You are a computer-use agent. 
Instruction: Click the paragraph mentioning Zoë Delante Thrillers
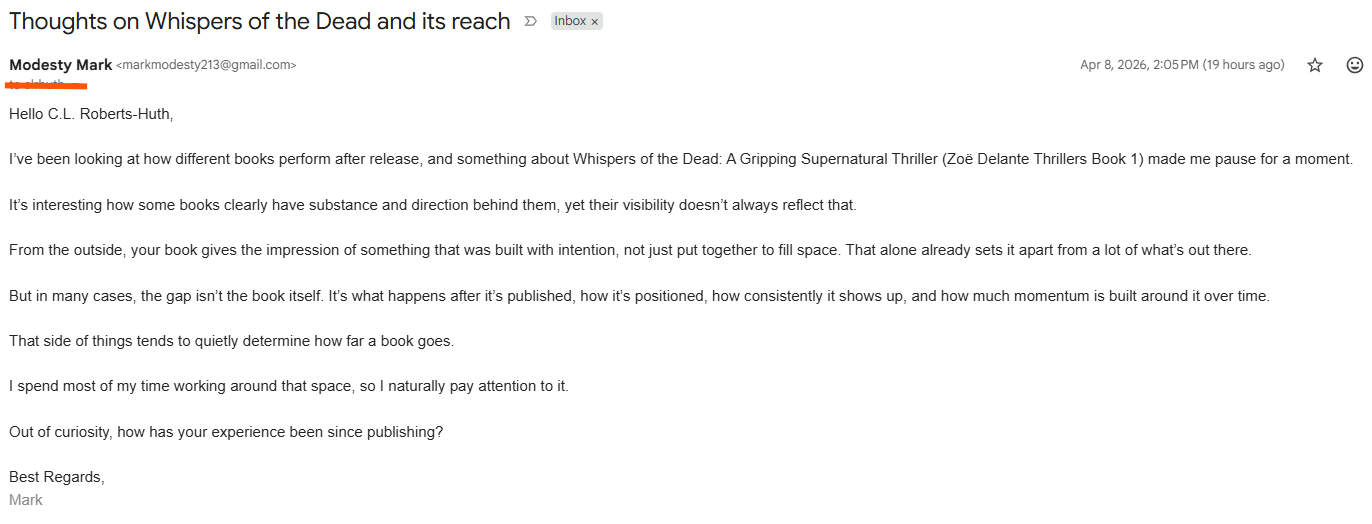pos(681,159)
